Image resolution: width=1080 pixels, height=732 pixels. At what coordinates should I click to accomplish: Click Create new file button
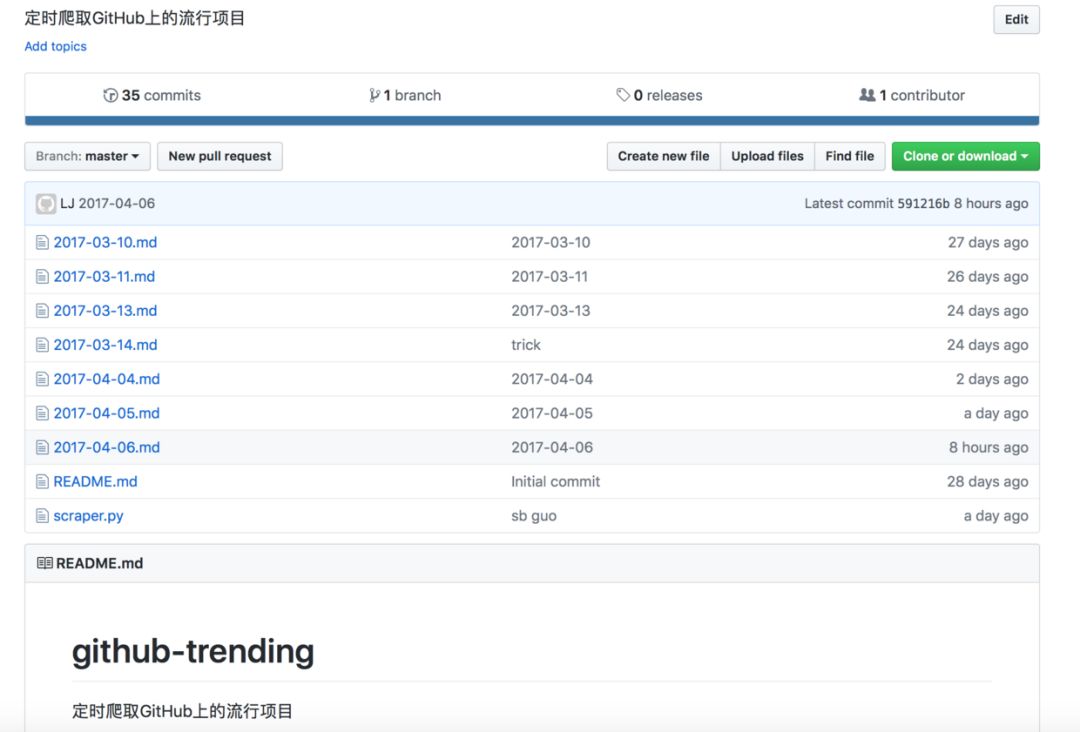[x=663, y=156]
